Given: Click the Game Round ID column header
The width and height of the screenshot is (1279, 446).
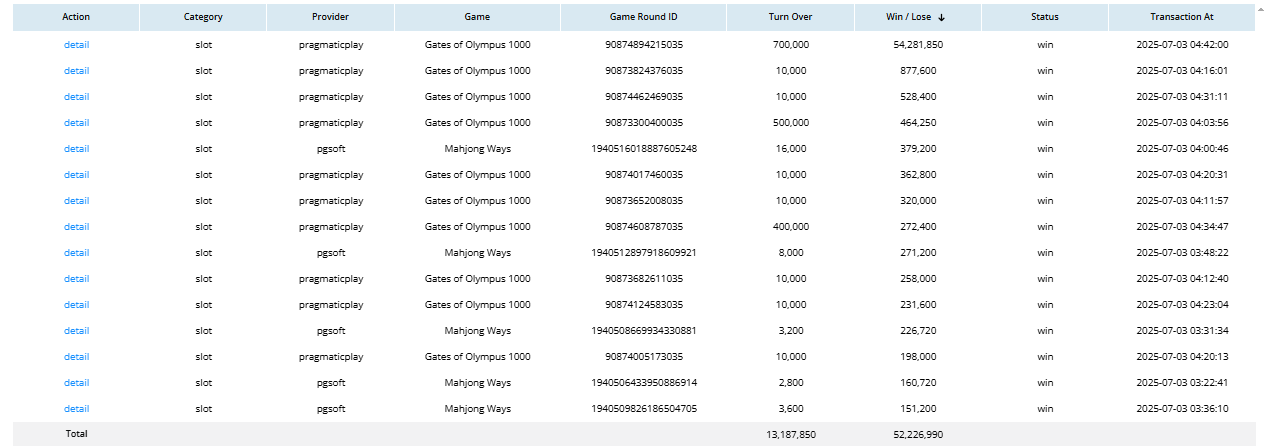Looking at the screenshot, I should pyautogui.click(x=644, y=17).
